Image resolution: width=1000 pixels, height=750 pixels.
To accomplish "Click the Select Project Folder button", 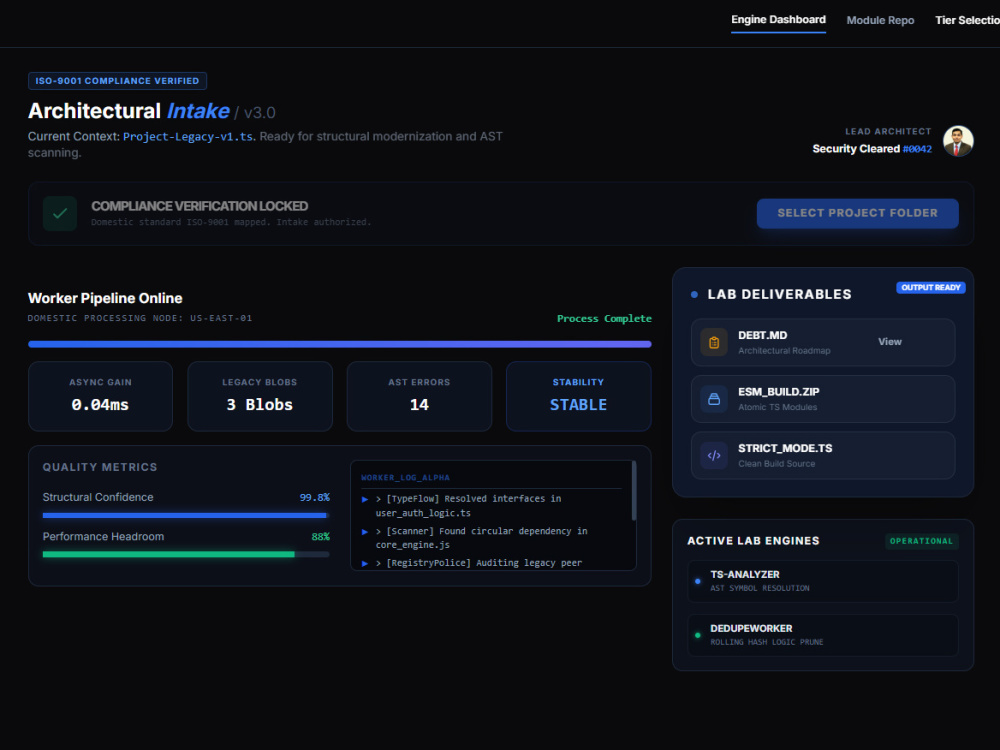I will click(857, 213).
